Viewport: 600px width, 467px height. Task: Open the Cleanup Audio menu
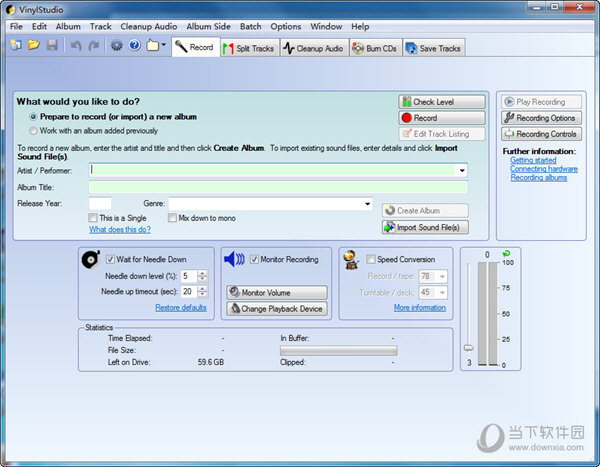(x=149, y=26)
